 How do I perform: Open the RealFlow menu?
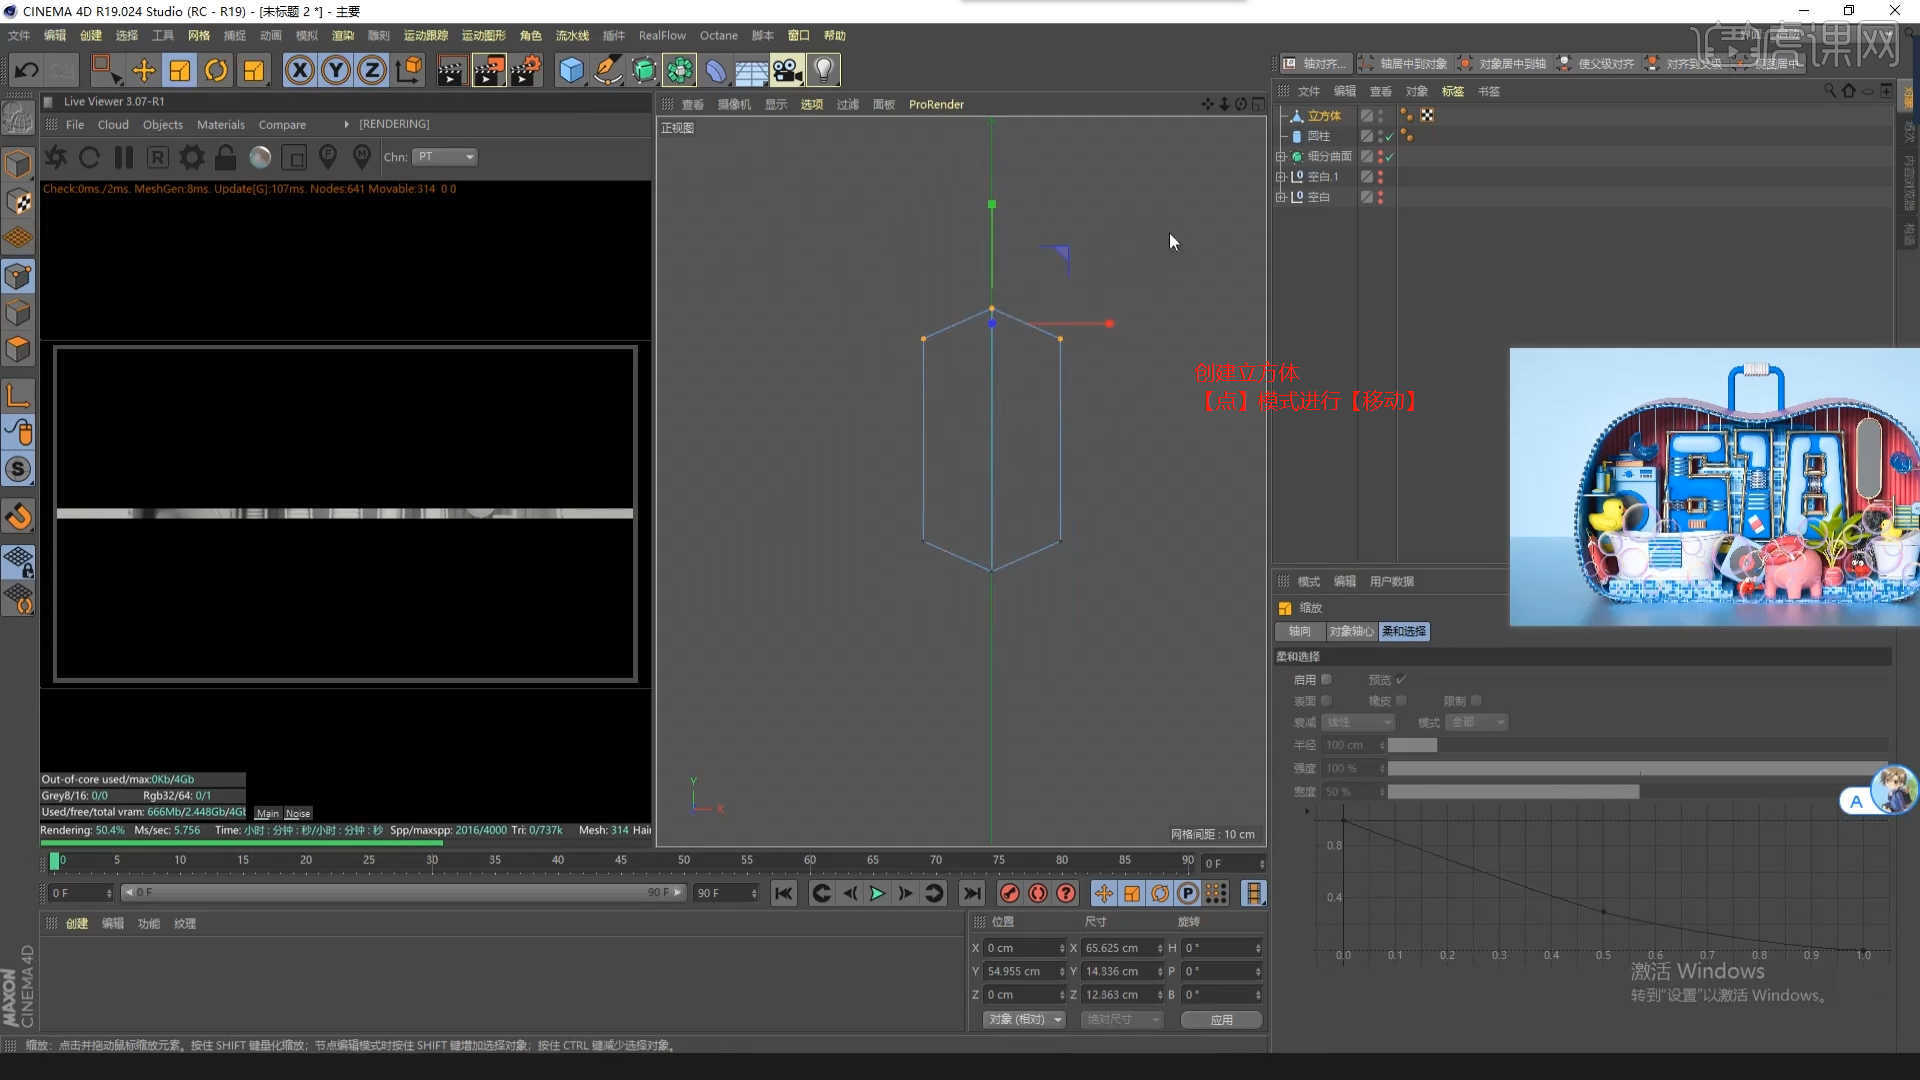pyautogui.click(x=662, y=35)
